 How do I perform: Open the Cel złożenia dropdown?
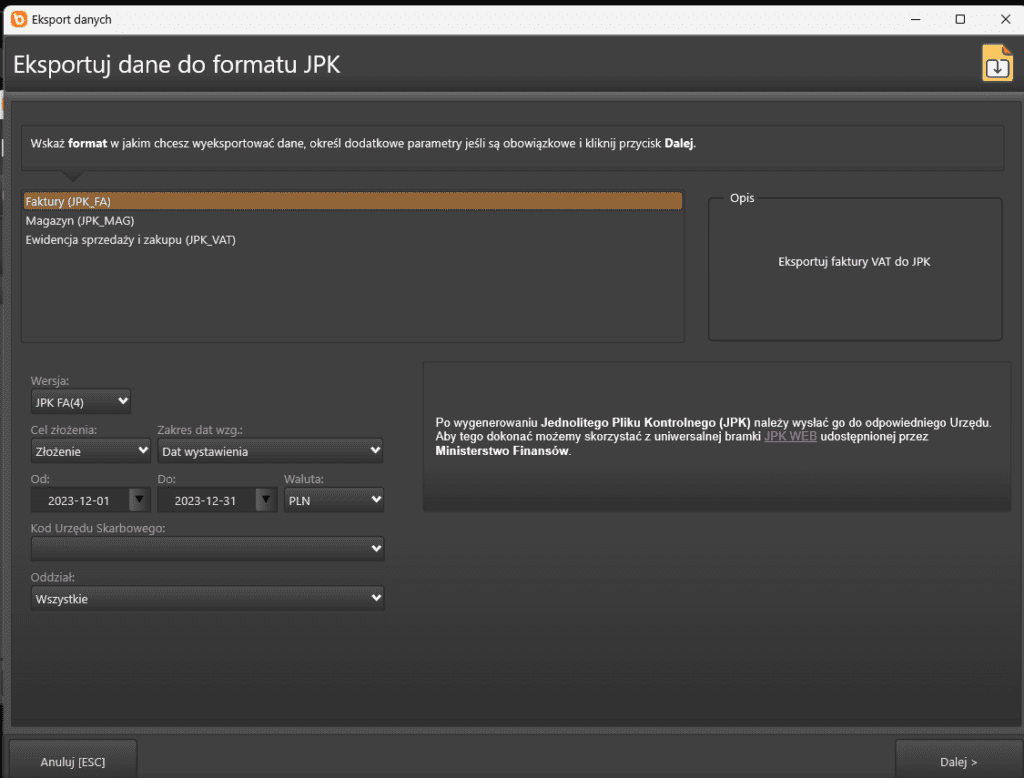coord(91,451)
